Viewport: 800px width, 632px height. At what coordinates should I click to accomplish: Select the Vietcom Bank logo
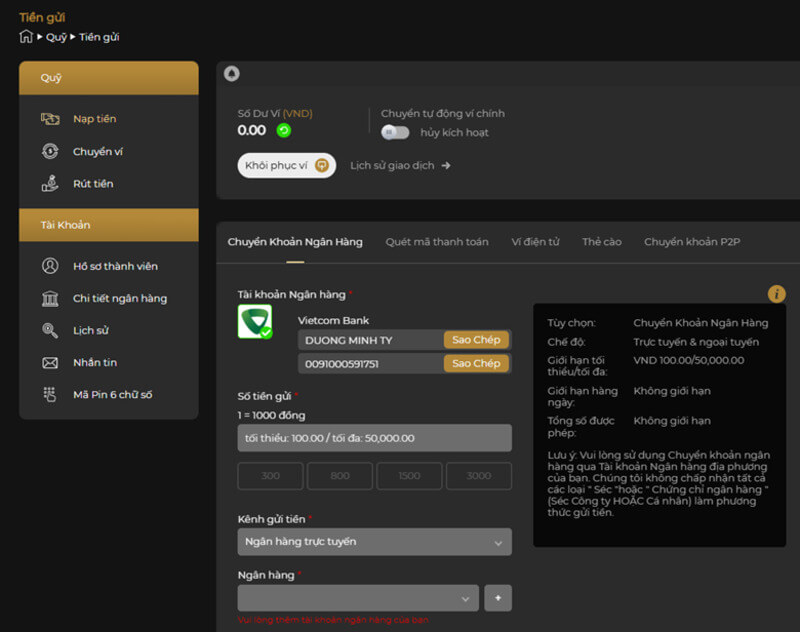(x=255, y=321)
